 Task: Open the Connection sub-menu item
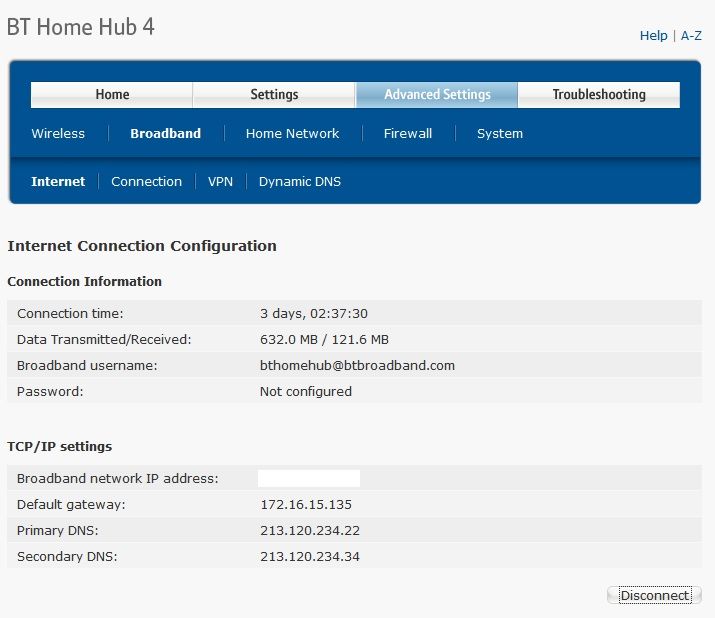pyautogui.click(x=146, y=182)
